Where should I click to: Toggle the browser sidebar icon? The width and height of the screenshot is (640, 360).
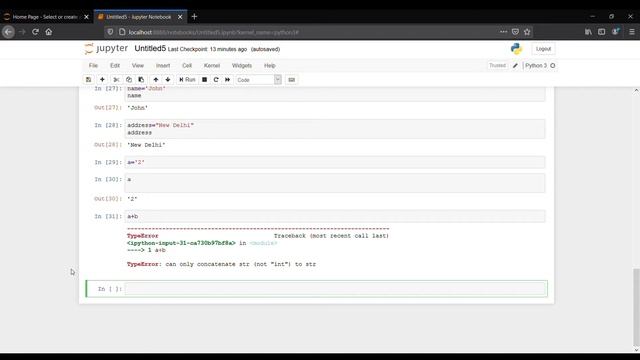coord(602,32)
